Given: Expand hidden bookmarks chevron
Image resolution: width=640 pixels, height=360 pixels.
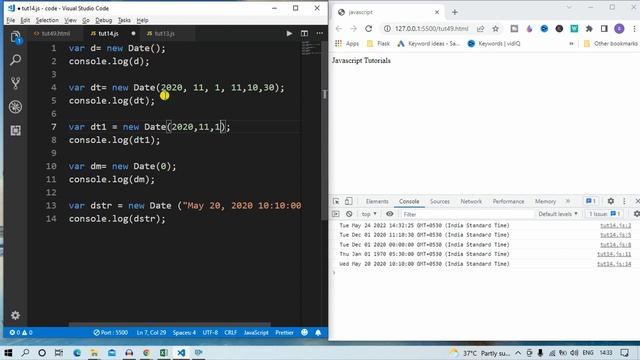Looking at the screenshot, I should pyautogui.click(x=571, y=44).
